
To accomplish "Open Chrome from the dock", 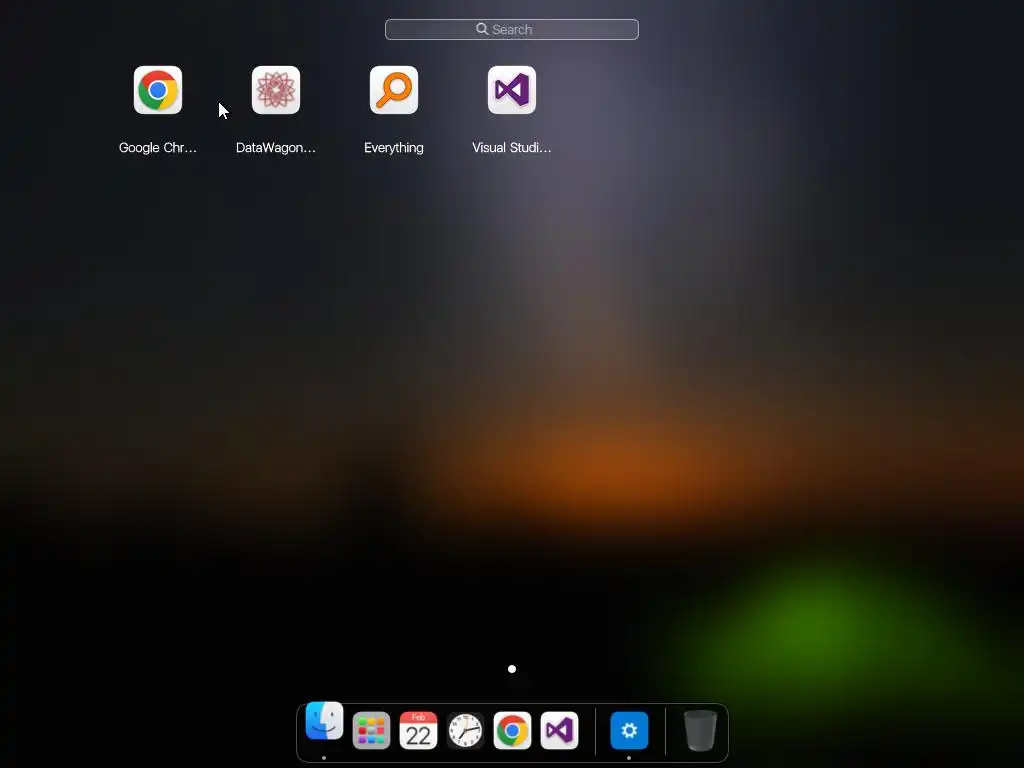I will 512,730.
